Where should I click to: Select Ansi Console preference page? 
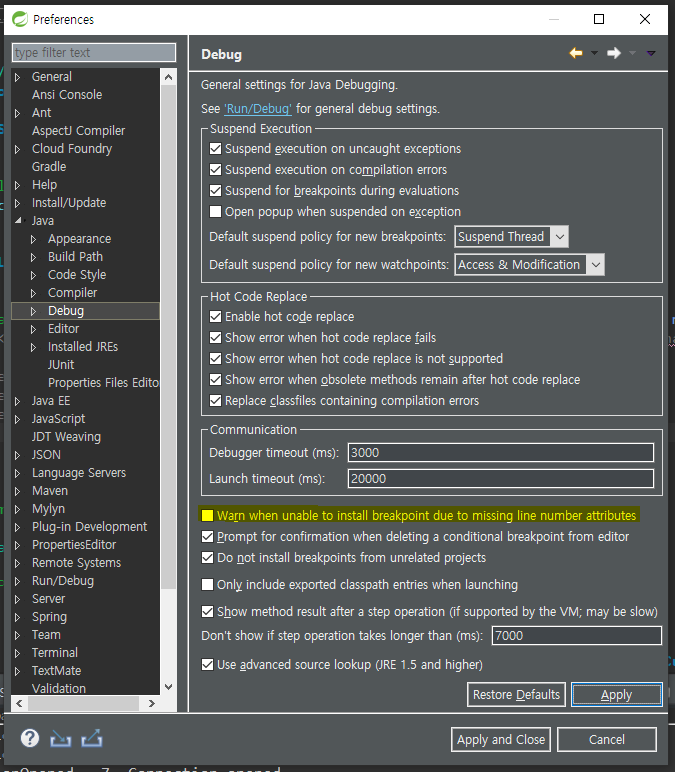pyautogui.click(x=67, y=95)
